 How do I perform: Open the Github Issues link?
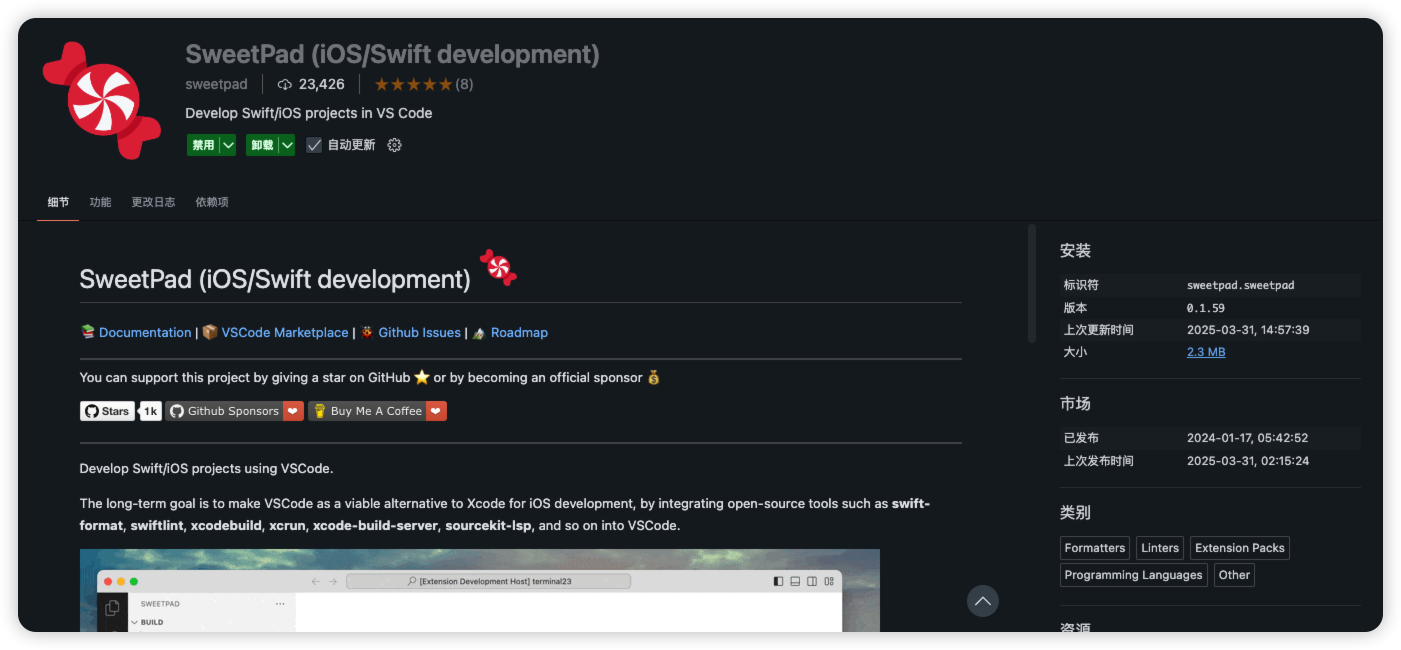coord(419,333)
